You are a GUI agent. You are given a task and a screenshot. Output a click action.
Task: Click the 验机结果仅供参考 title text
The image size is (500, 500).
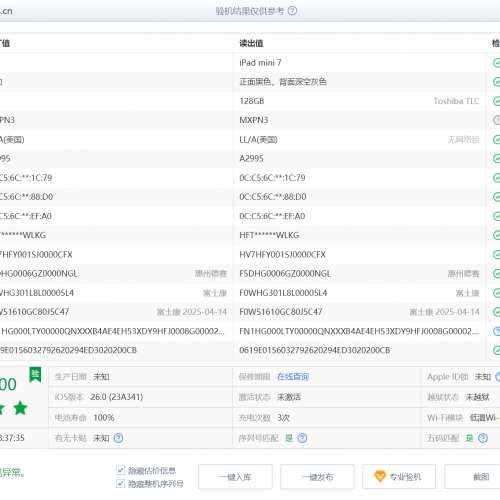coord(250,11)
